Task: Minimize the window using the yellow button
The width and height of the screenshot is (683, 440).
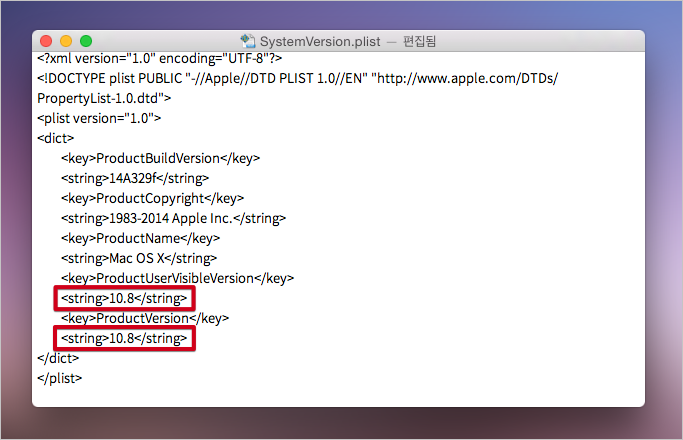Action: (x=66, y=41)
